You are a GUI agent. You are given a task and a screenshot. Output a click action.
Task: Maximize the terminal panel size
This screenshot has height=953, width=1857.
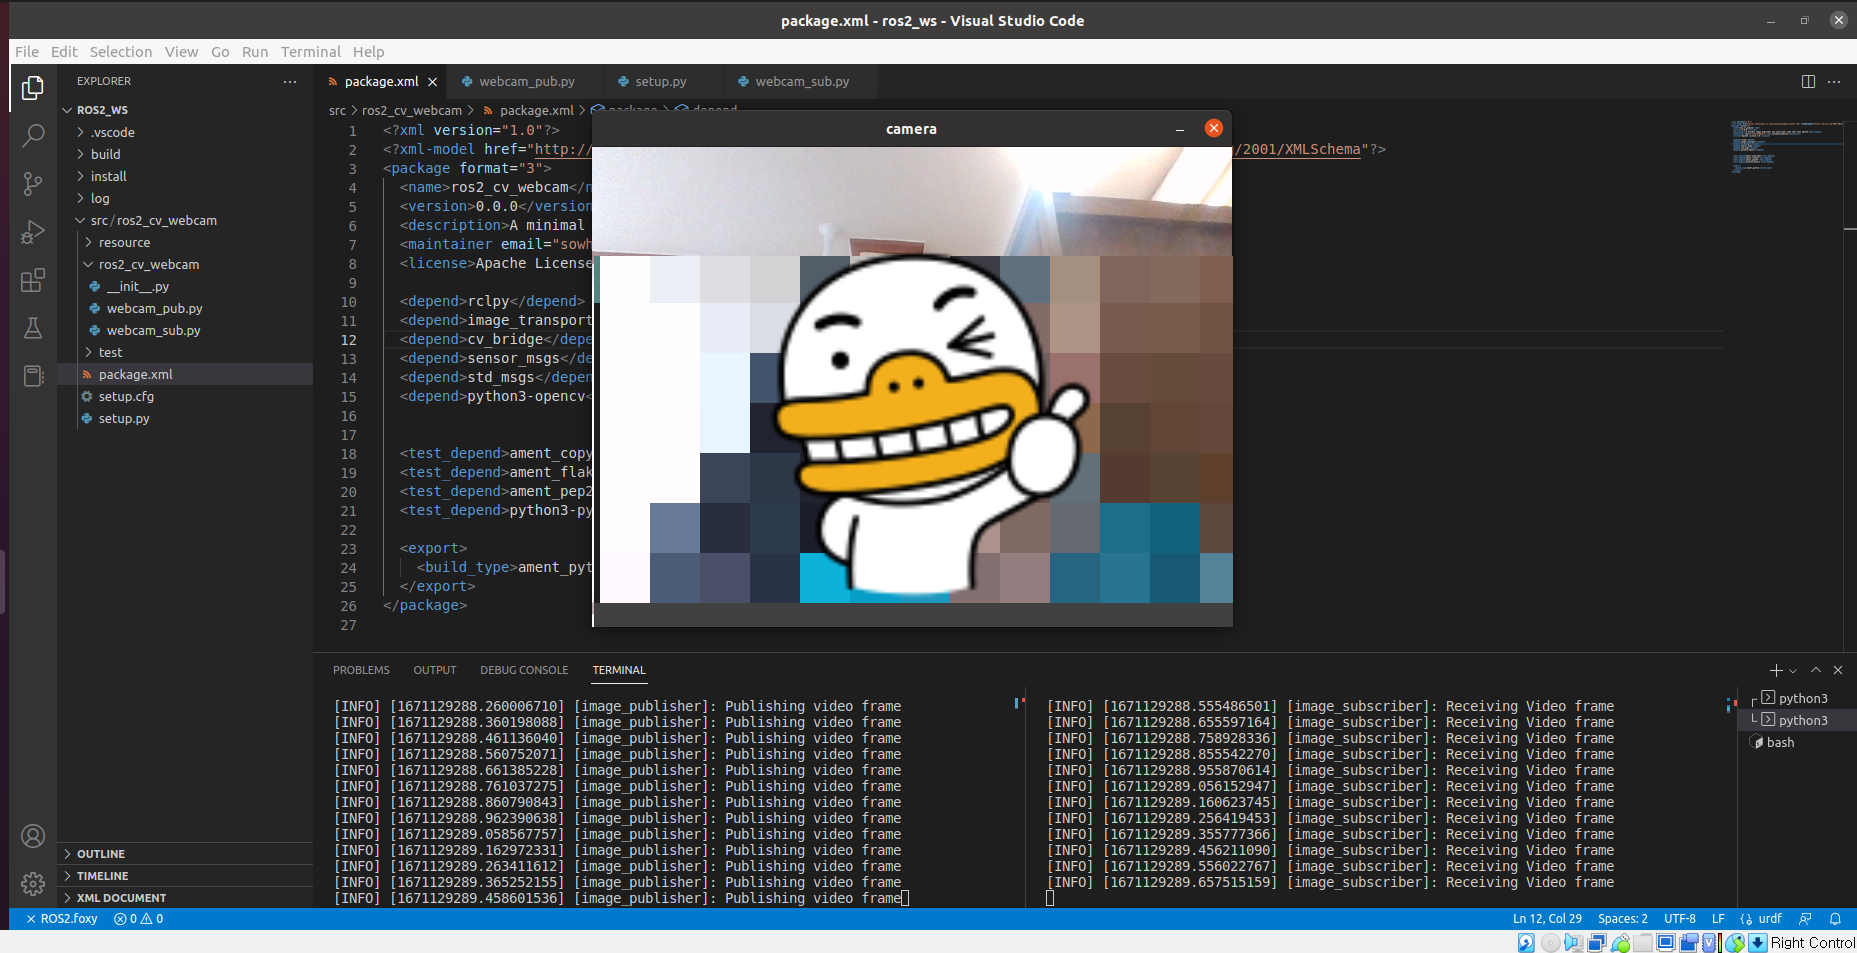tap(1816, 670)
